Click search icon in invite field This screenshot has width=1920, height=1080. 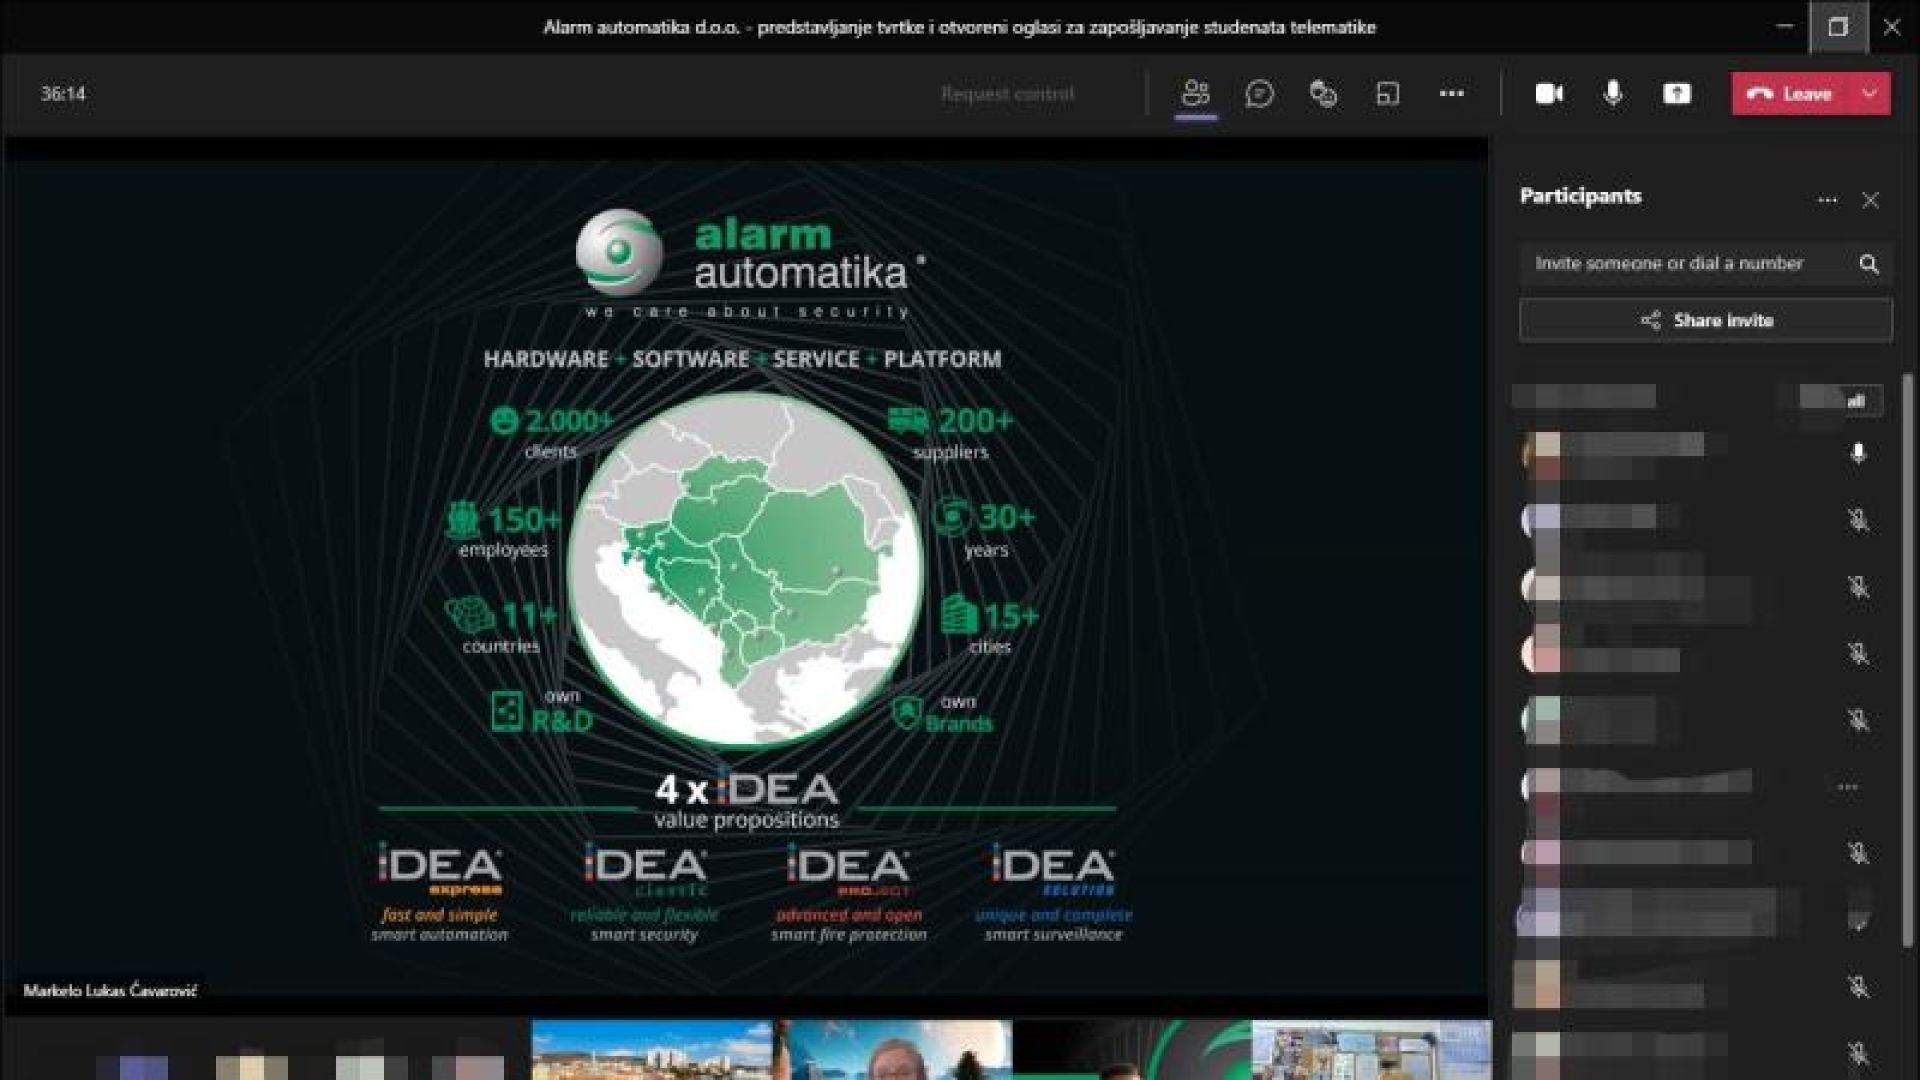tap(1868, 264)
